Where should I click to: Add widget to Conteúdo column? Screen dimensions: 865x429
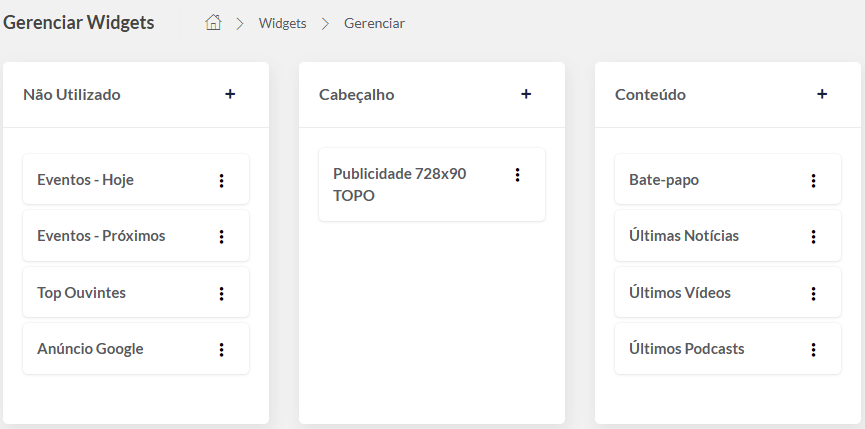(822, 94)
